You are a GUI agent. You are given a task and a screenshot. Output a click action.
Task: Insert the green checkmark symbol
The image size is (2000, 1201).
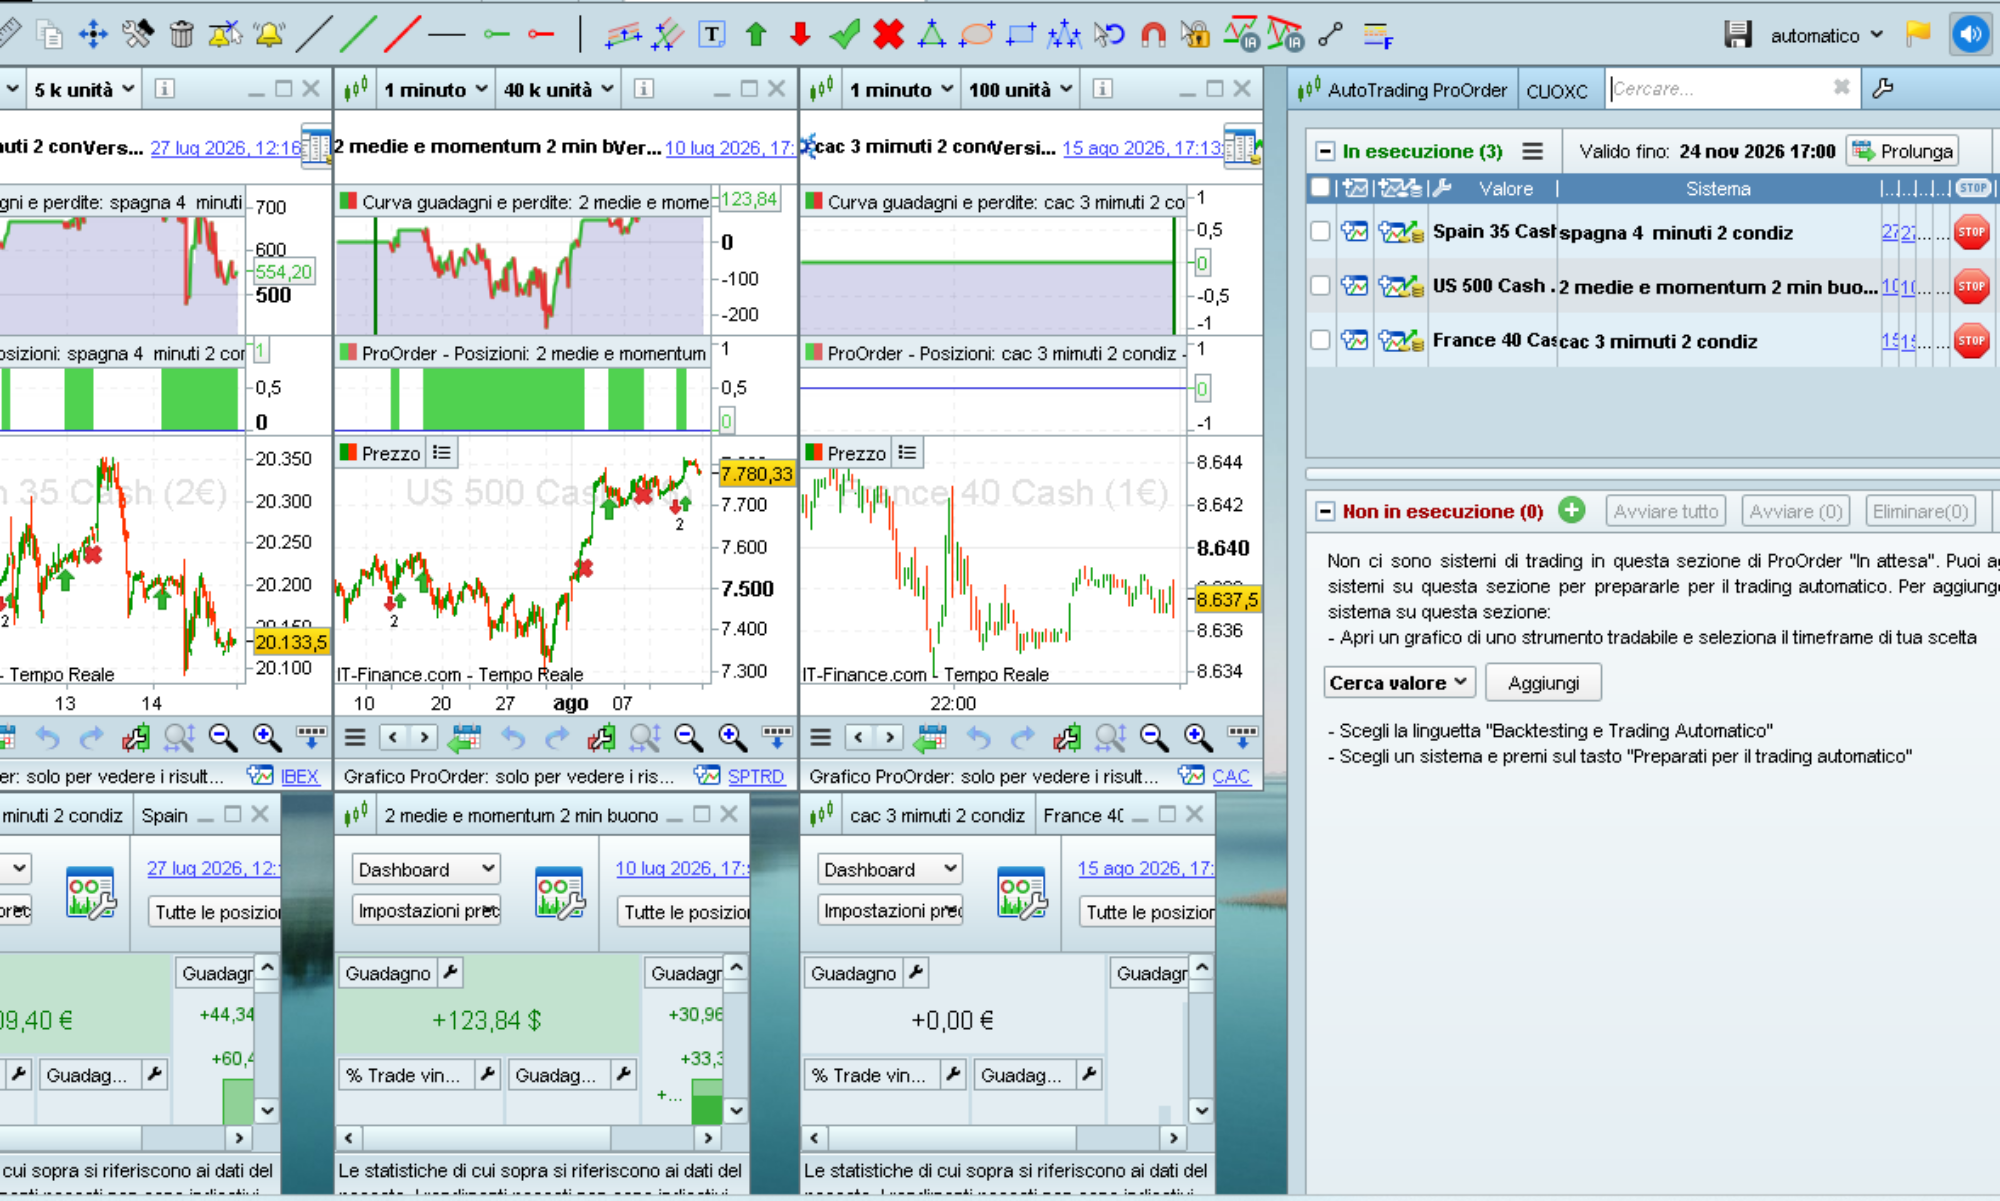pyautogui.click(x=845, y=35)
